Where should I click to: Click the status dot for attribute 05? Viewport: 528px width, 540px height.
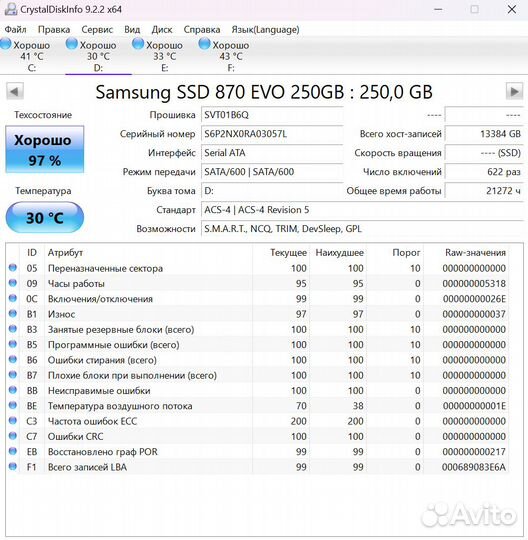(x=13, y=268)
